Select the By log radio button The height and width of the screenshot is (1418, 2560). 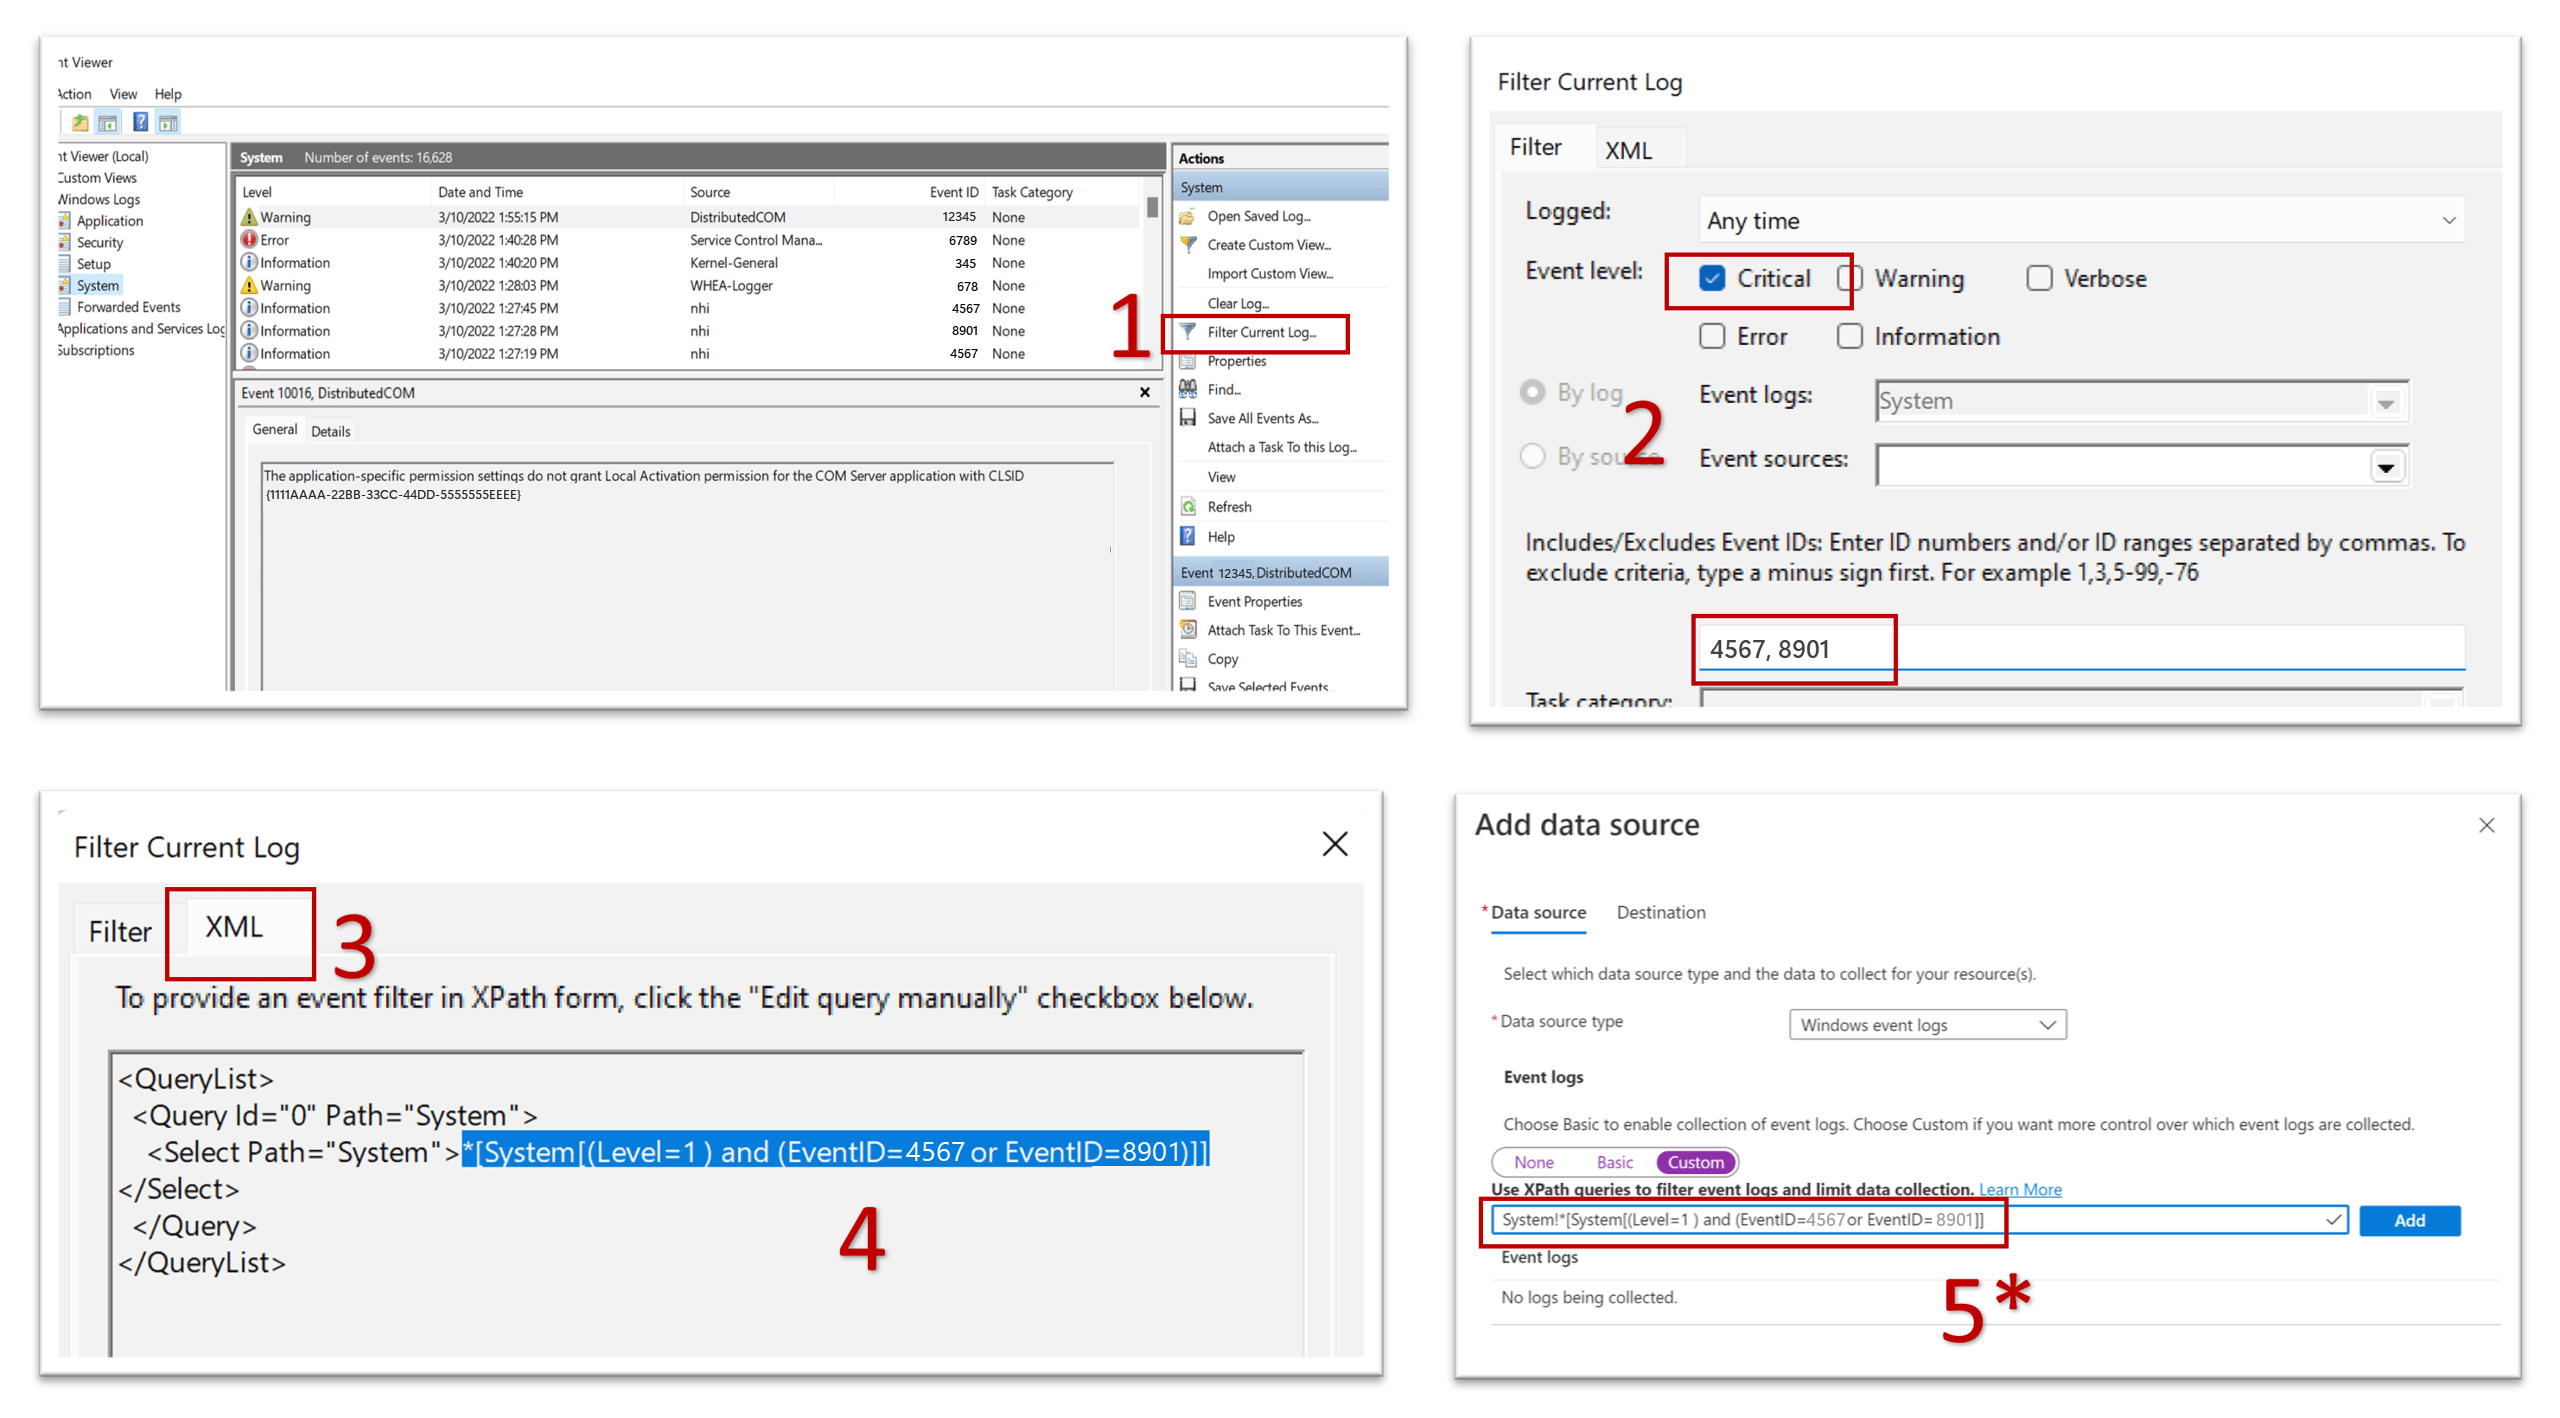(x=1533, y=392)
